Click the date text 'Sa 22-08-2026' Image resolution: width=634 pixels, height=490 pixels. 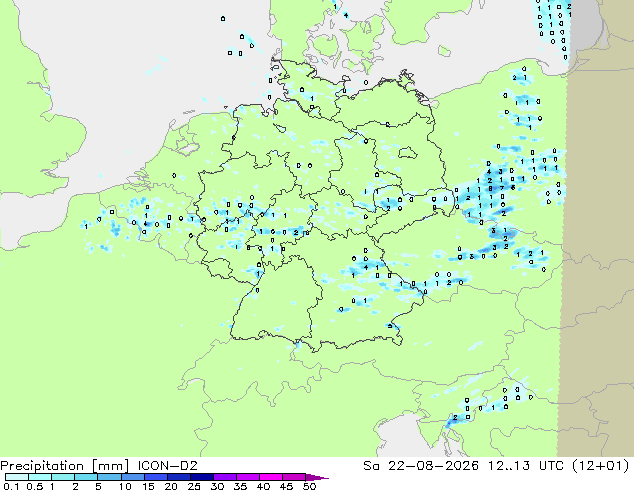click(x=421, y=466)
